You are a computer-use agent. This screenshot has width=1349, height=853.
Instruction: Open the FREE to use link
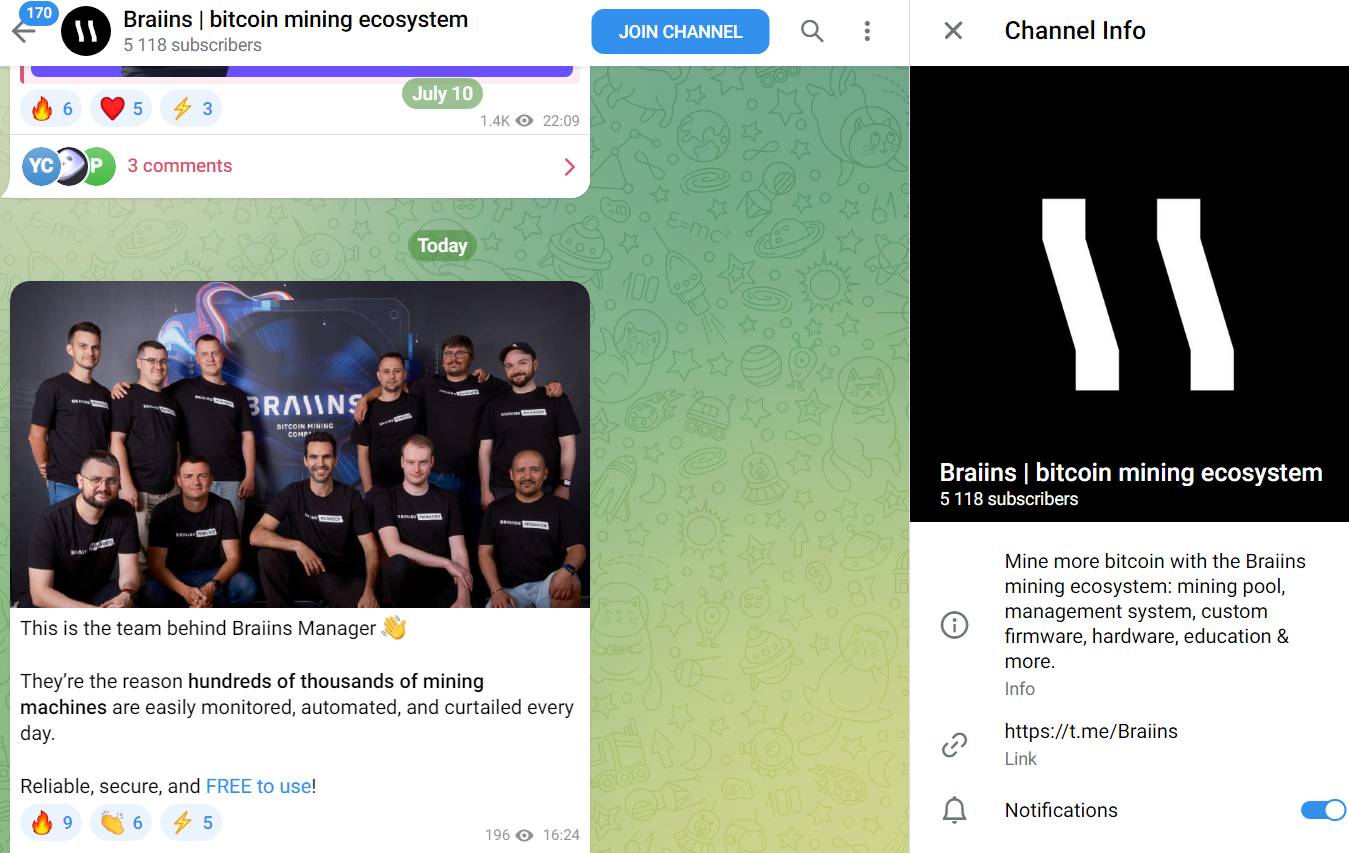click(x=259, y=786)
